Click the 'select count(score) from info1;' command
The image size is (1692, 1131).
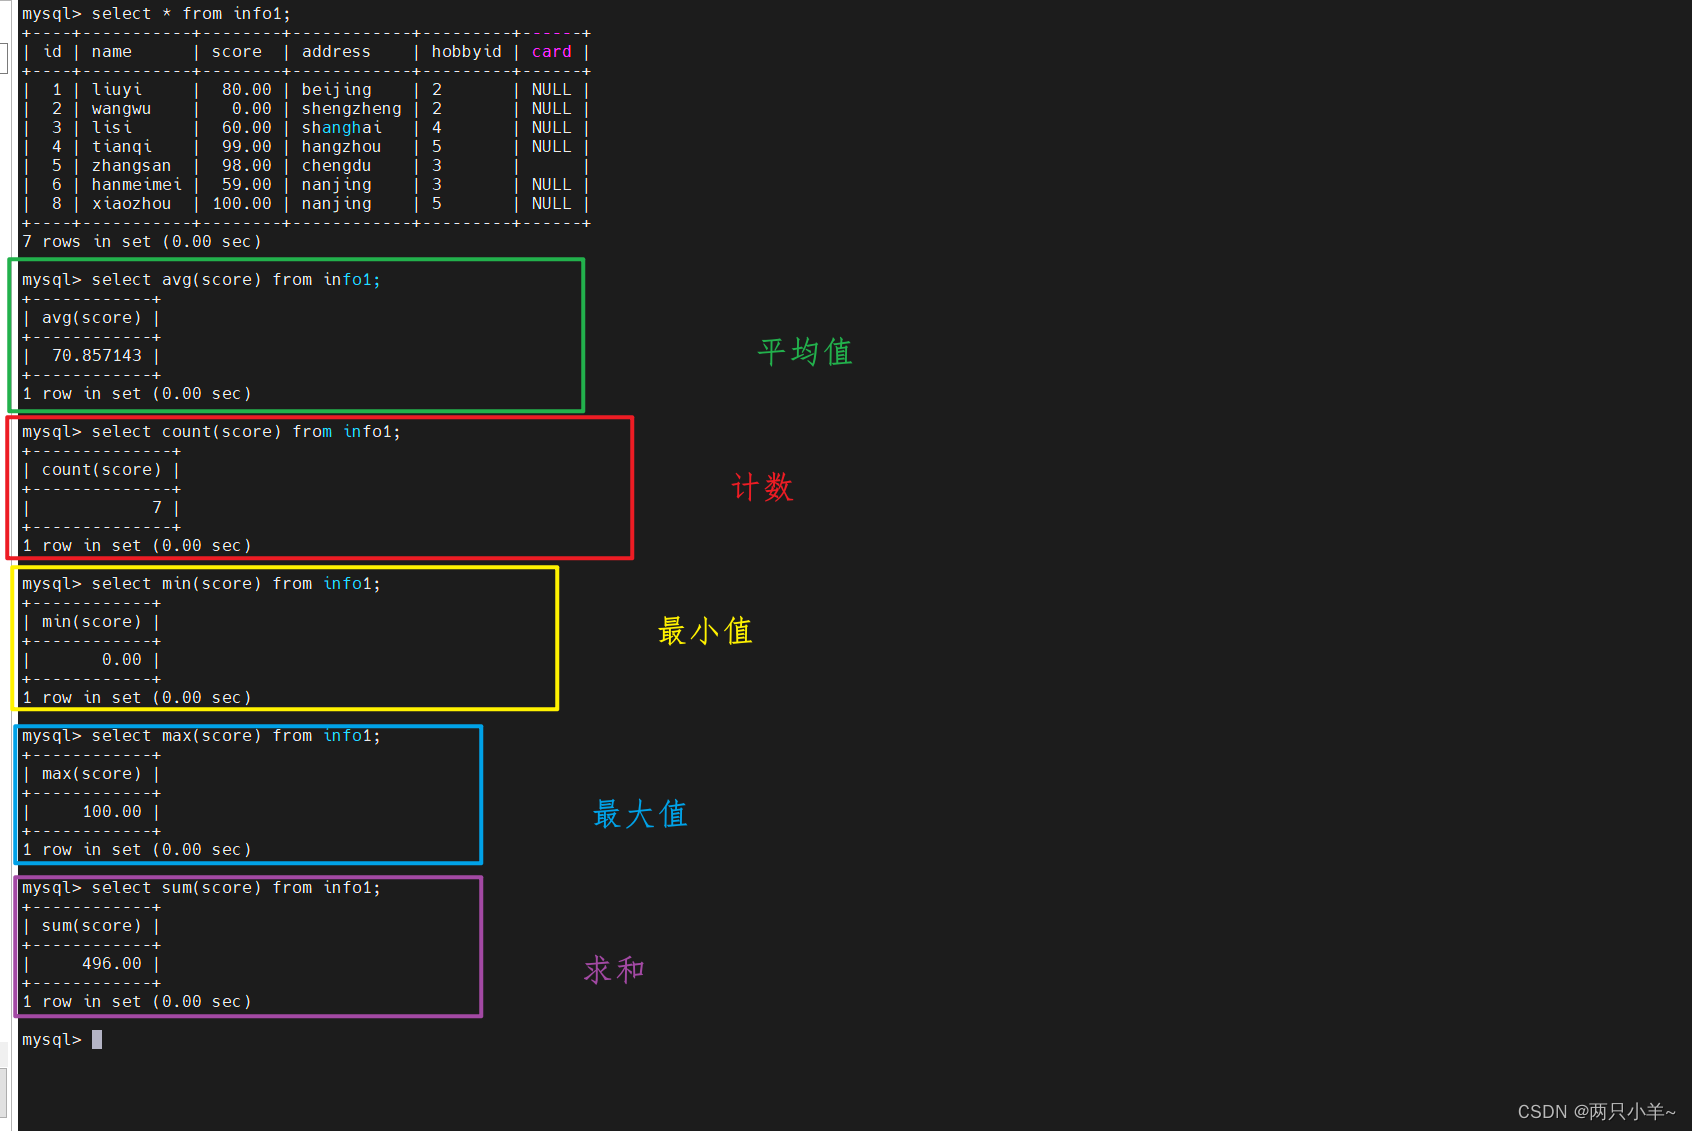pos(246,432)
